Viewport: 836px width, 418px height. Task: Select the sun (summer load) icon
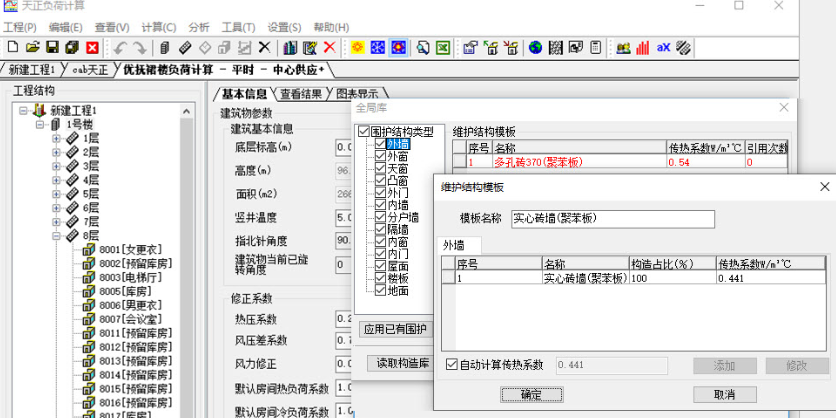(x=358, y=47)
